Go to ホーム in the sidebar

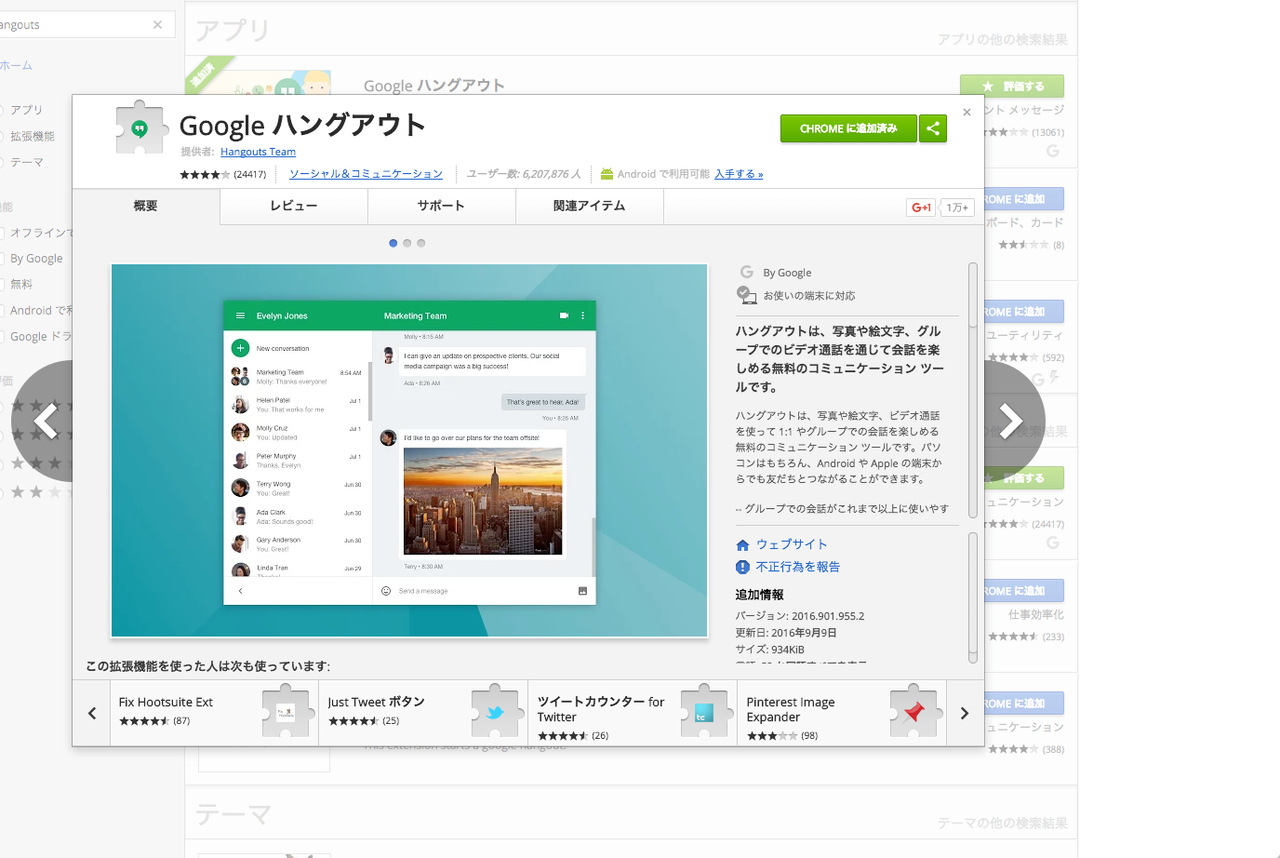point(16,65)
